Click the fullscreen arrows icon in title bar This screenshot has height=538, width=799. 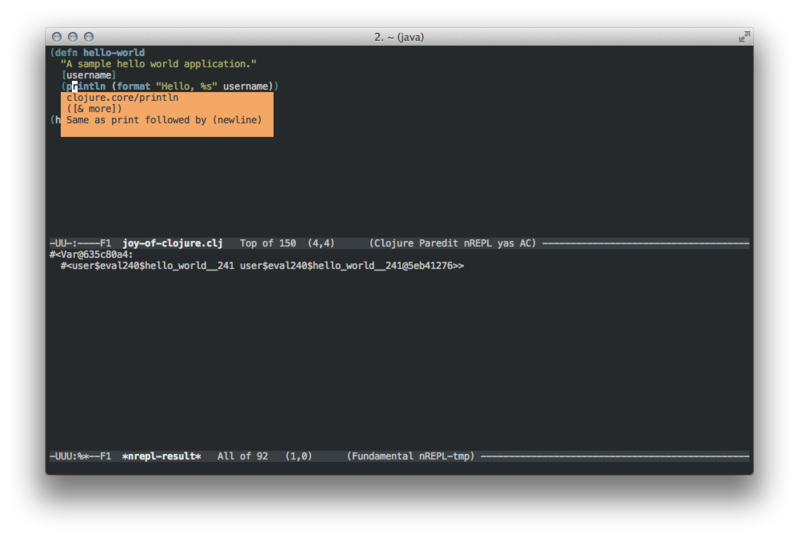coord(744,37)
